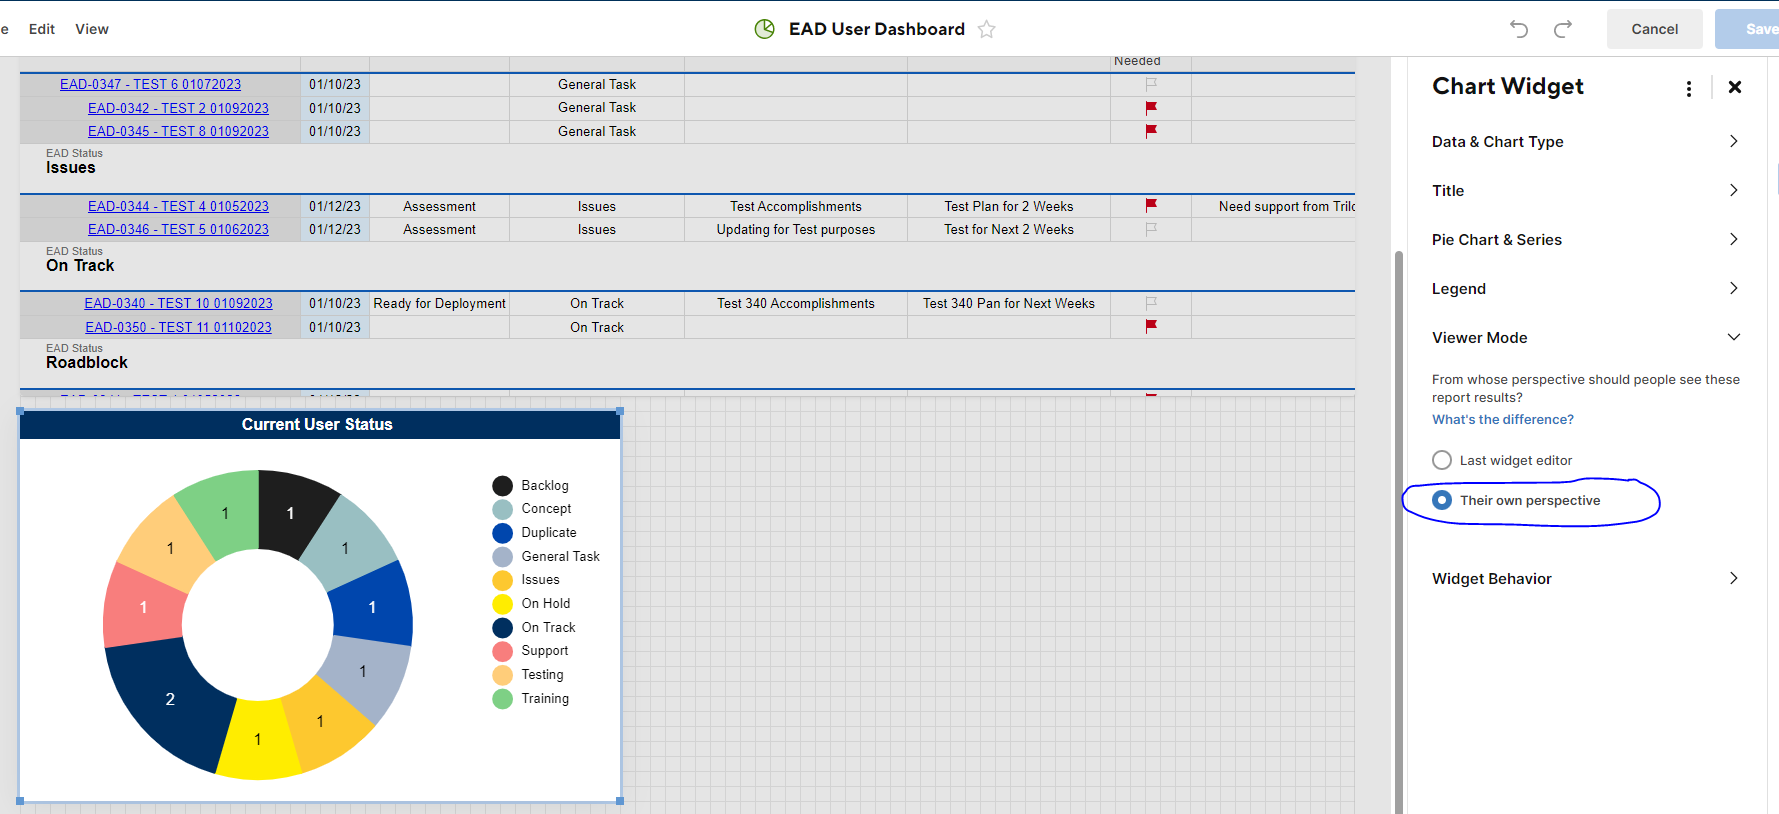Click the On Track legend swatch

tap(502, 627)
